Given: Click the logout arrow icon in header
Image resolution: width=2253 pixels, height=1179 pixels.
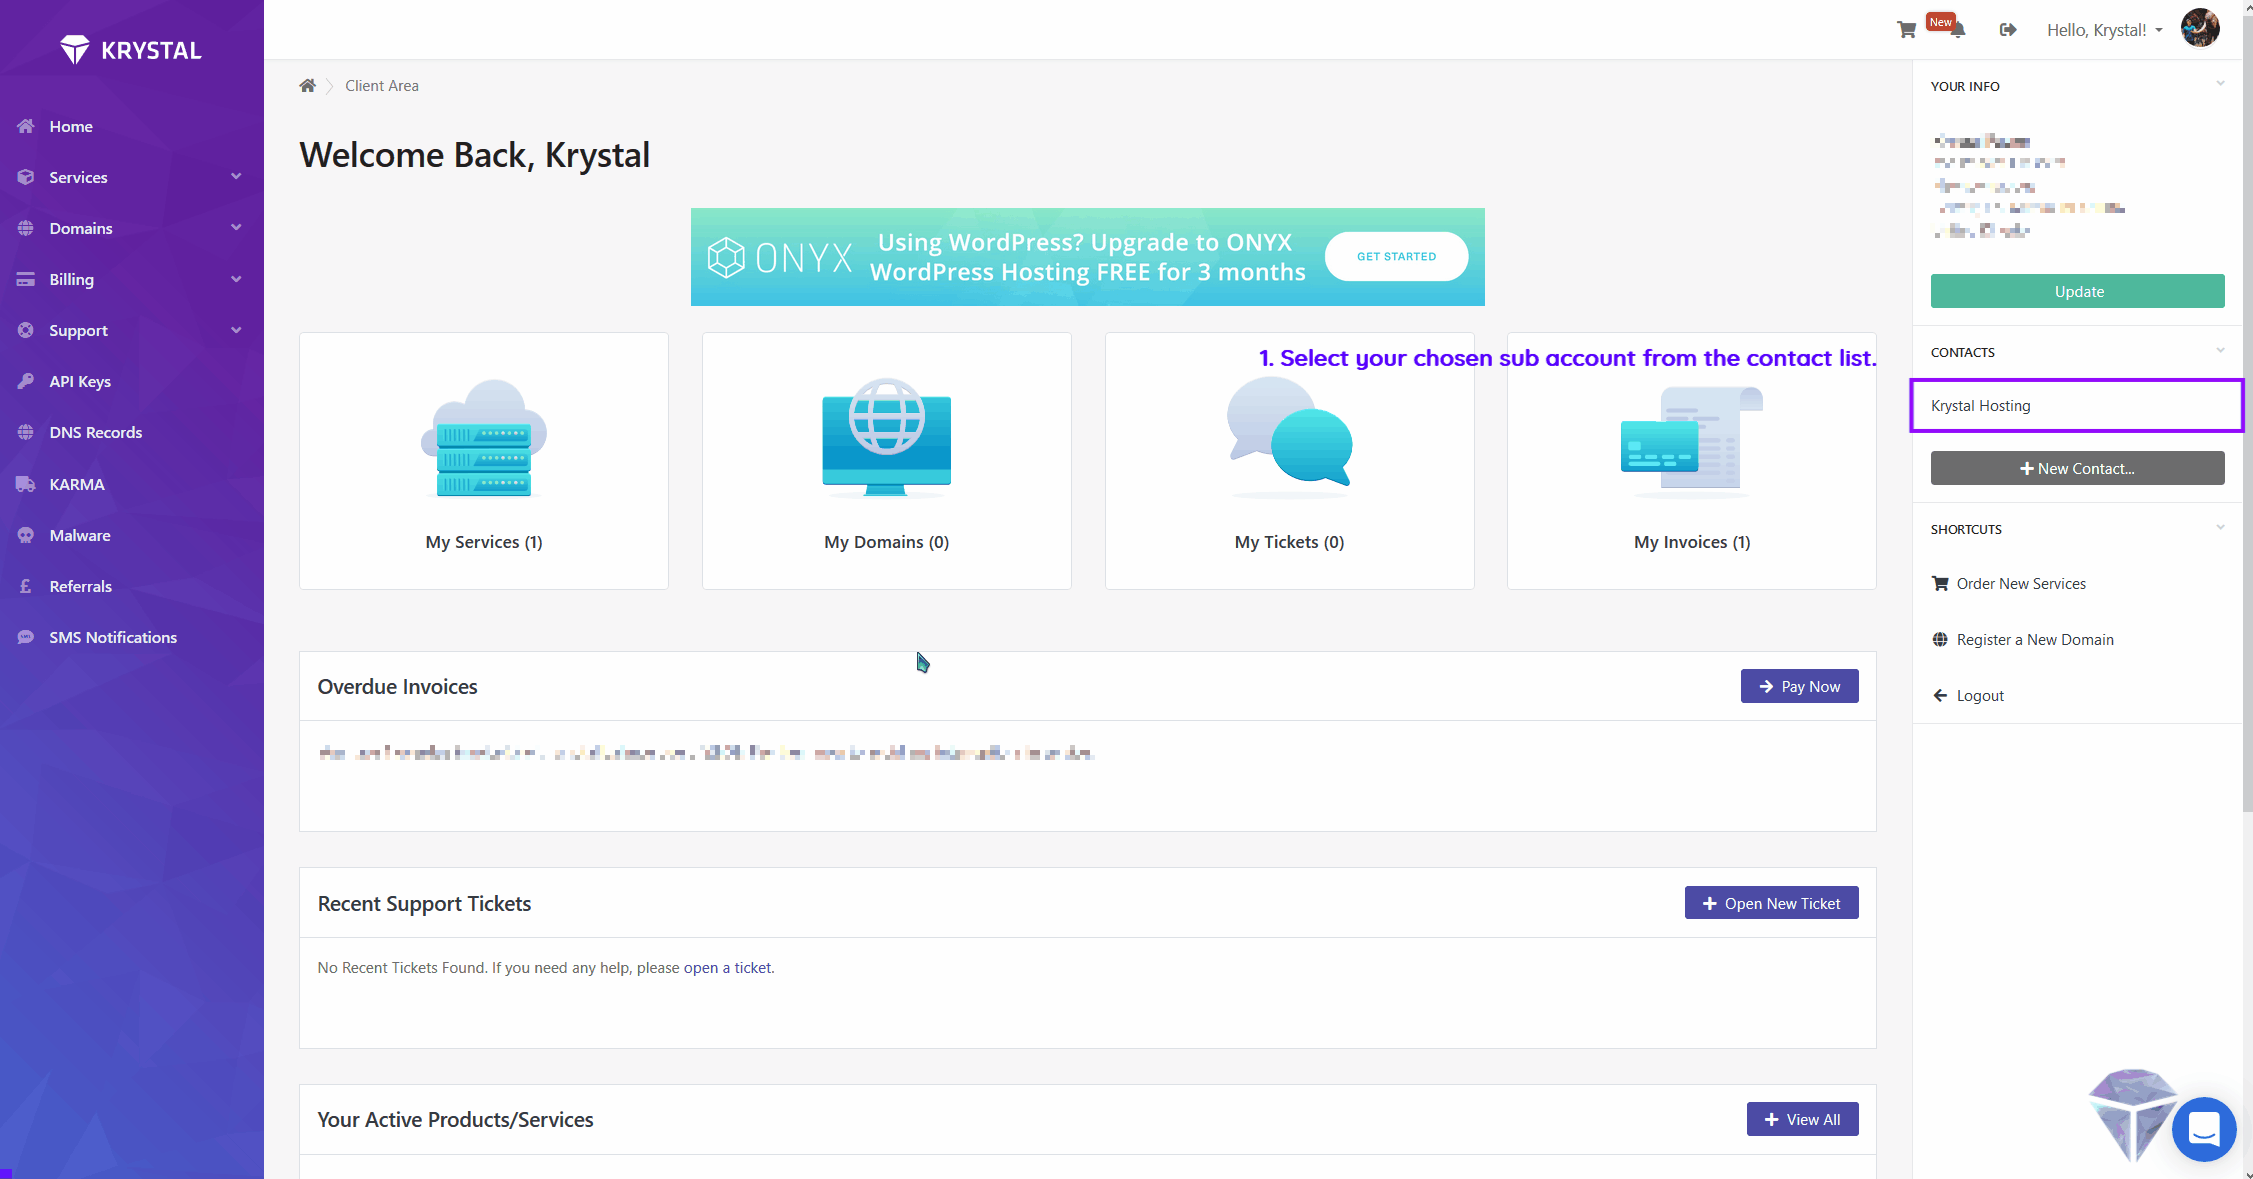Looking at the screenshot, I should [x=2007, y=30].
